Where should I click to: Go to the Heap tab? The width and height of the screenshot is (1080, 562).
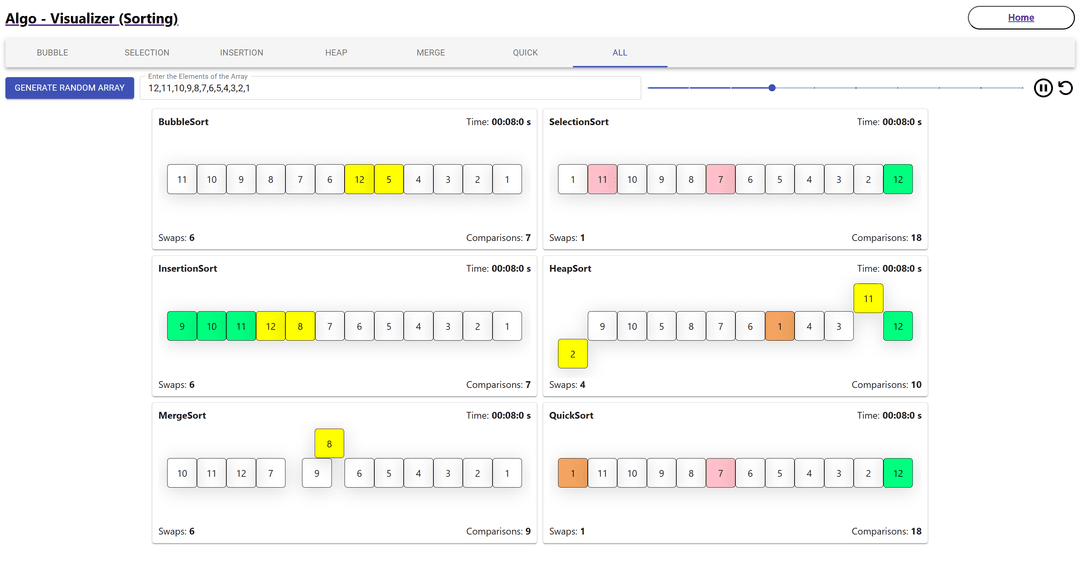[x=336, y=53]
